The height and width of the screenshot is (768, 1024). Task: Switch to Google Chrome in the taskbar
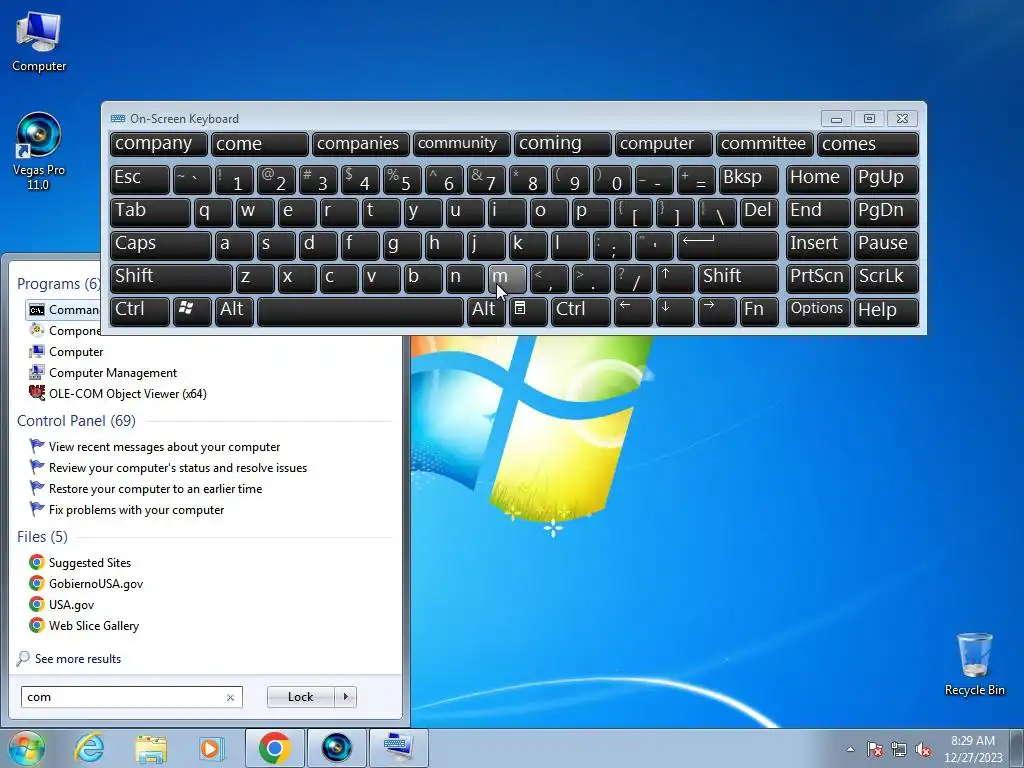[274, 748]
